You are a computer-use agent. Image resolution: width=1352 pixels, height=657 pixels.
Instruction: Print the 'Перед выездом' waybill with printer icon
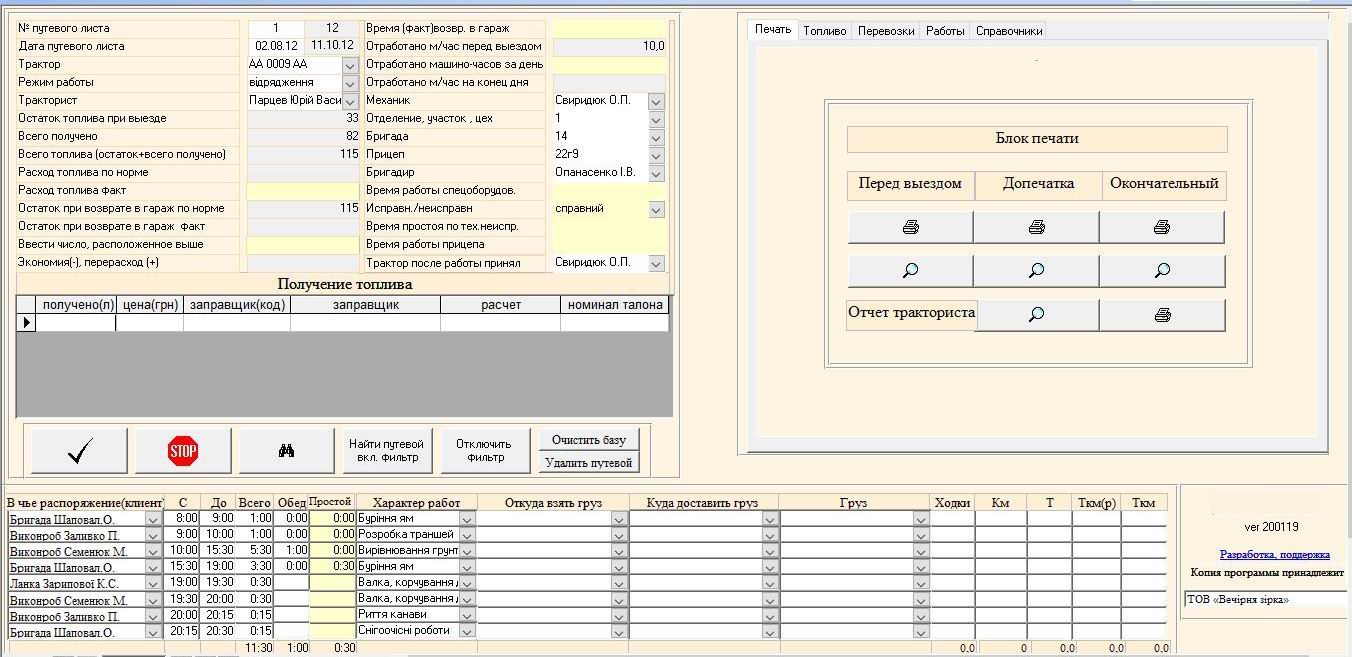910,228
